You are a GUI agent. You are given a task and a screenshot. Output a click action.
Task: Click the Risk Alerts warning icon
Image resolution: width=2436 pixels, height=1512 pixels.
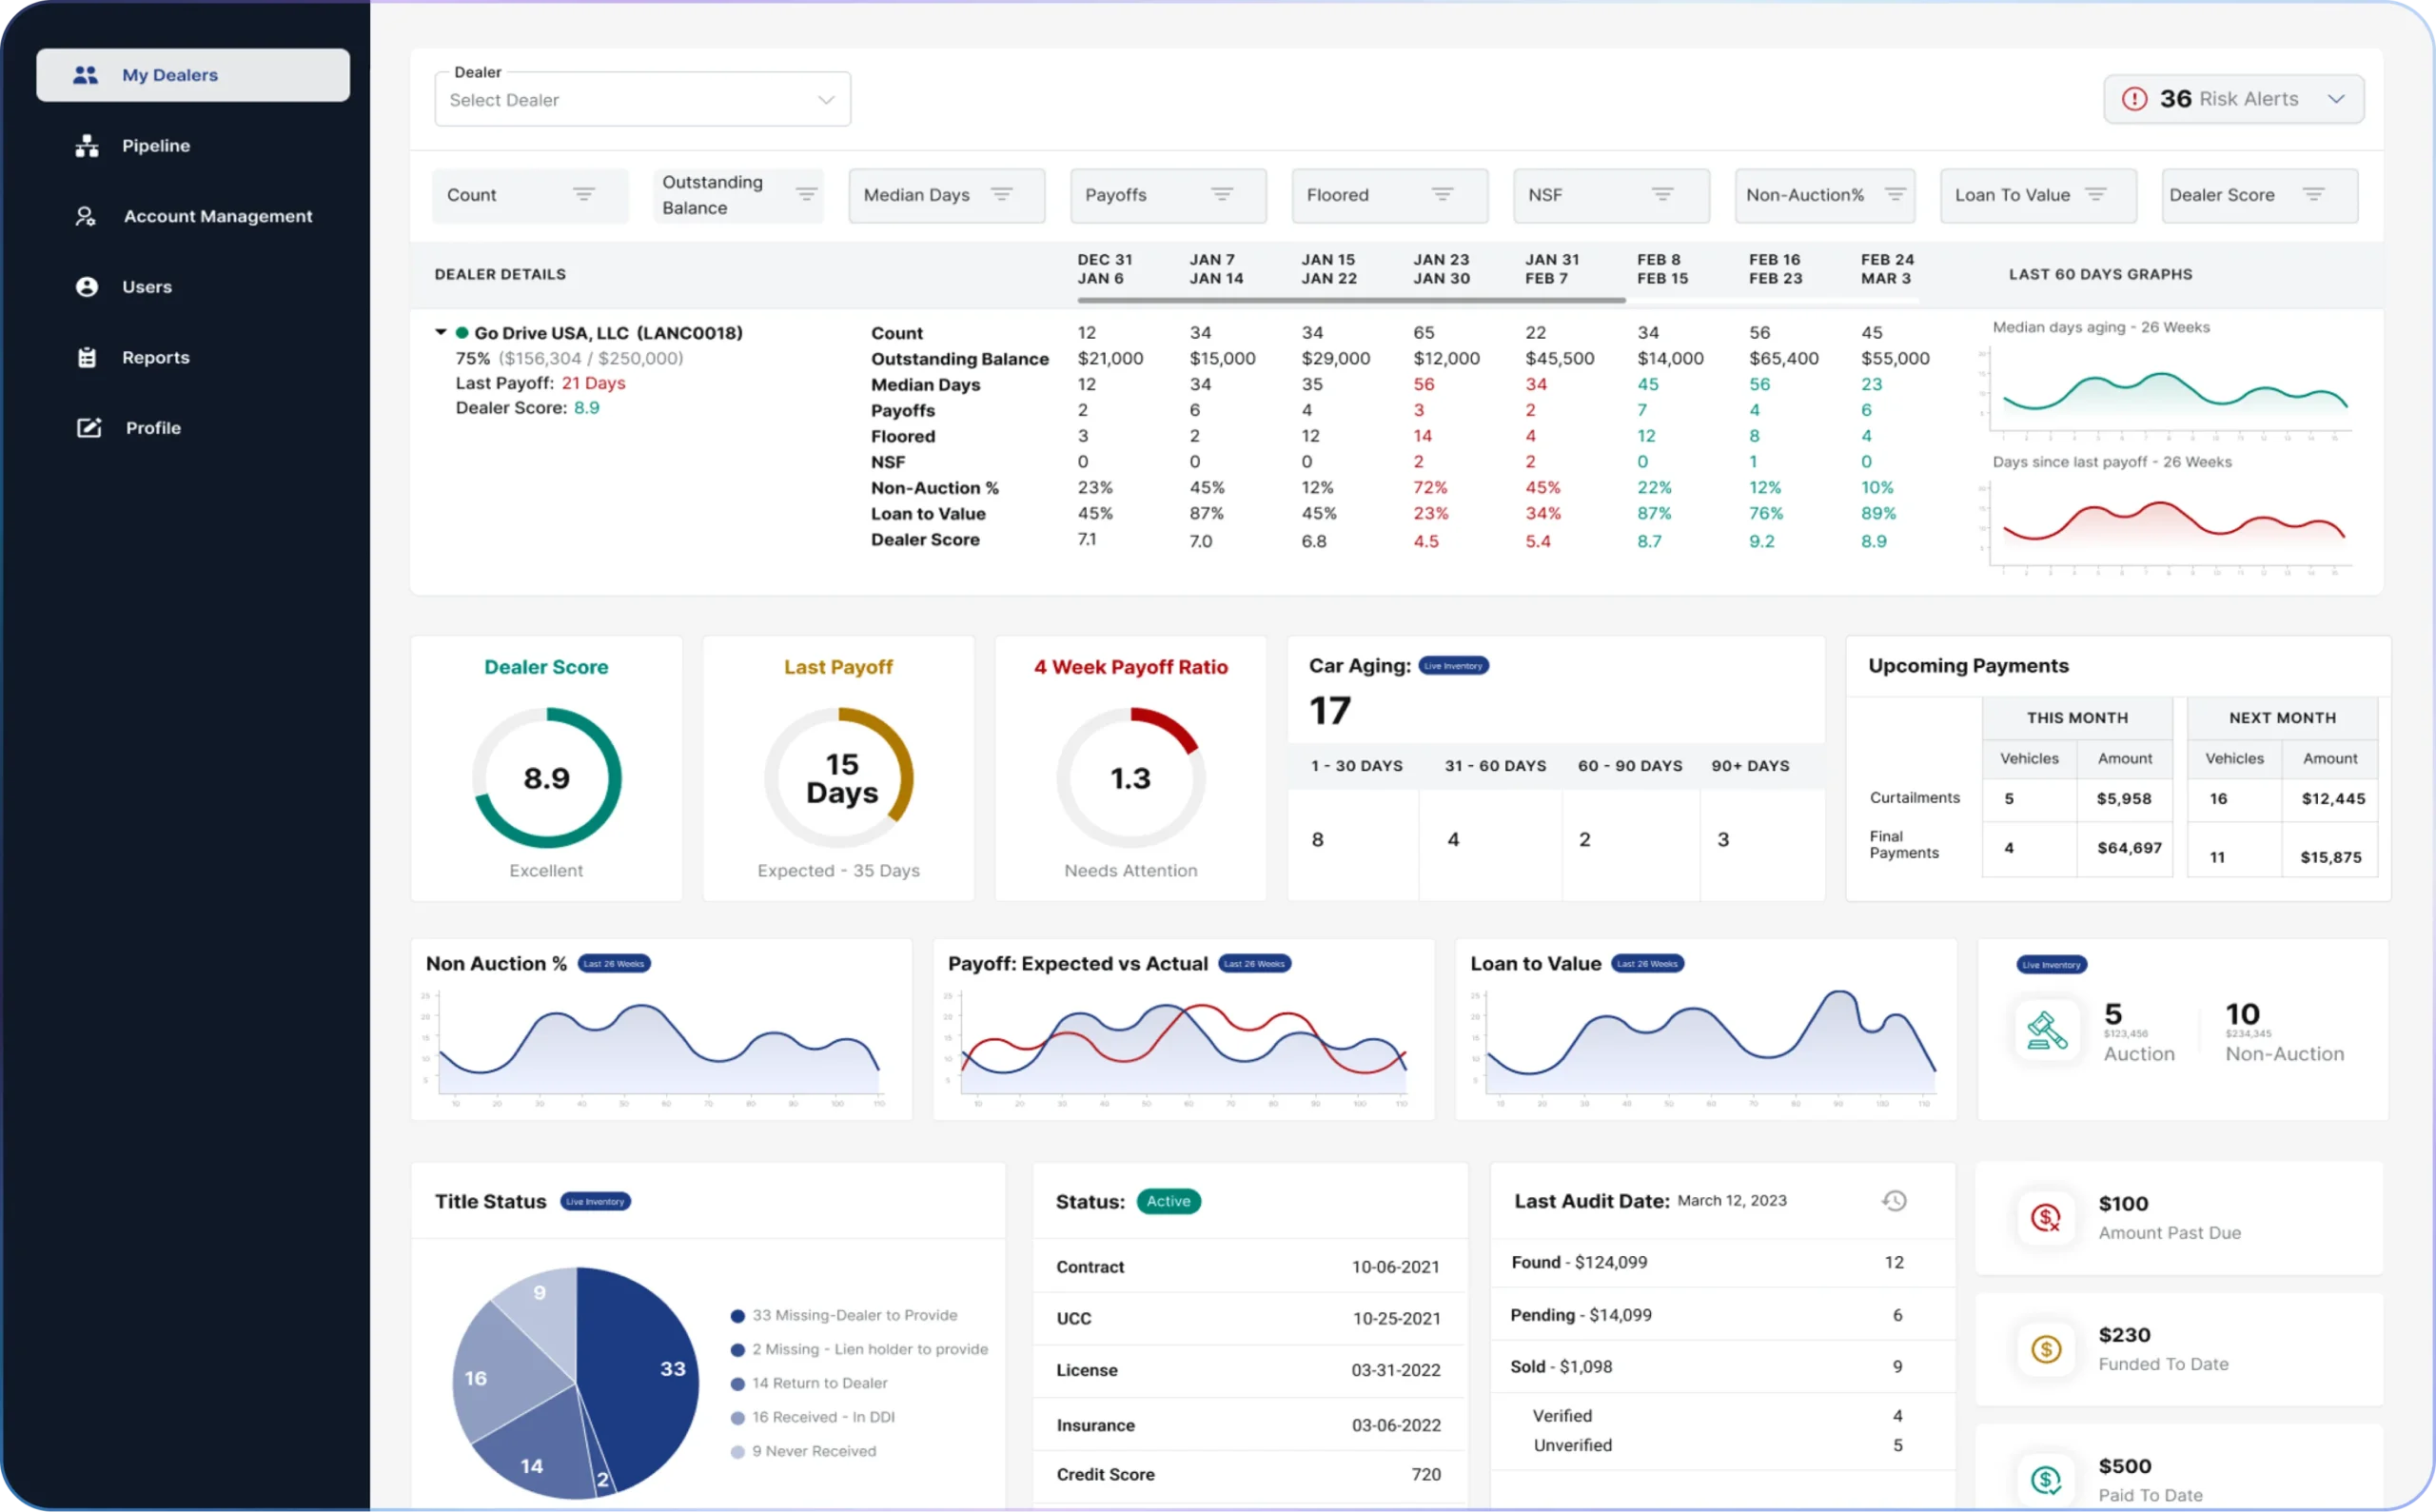coord(2134,99)
